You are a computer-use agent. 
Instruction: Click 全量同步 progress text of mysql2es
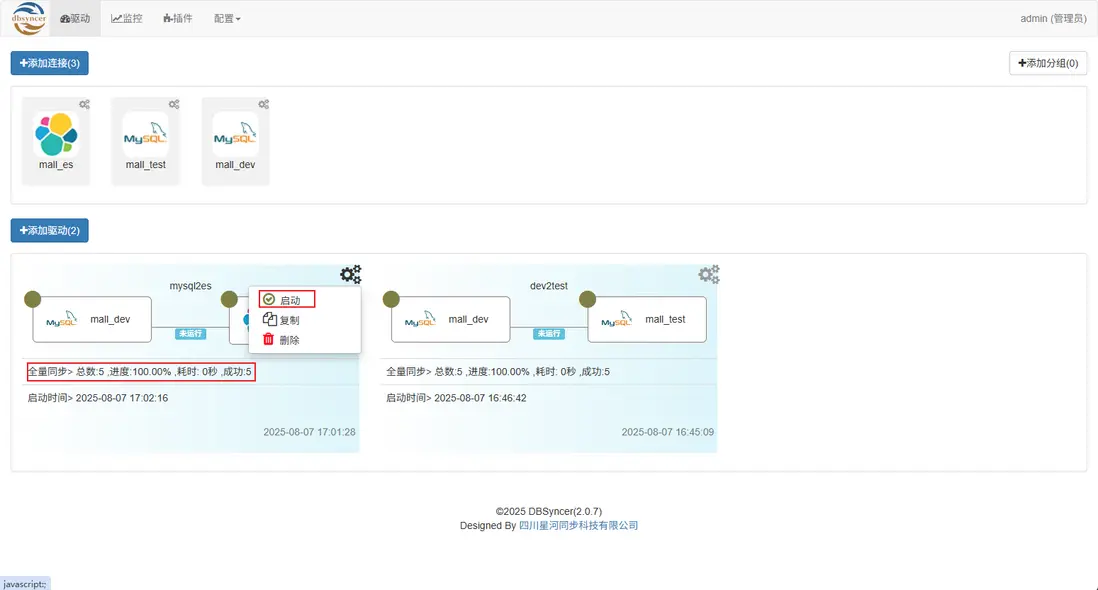(x=140, y=372)
